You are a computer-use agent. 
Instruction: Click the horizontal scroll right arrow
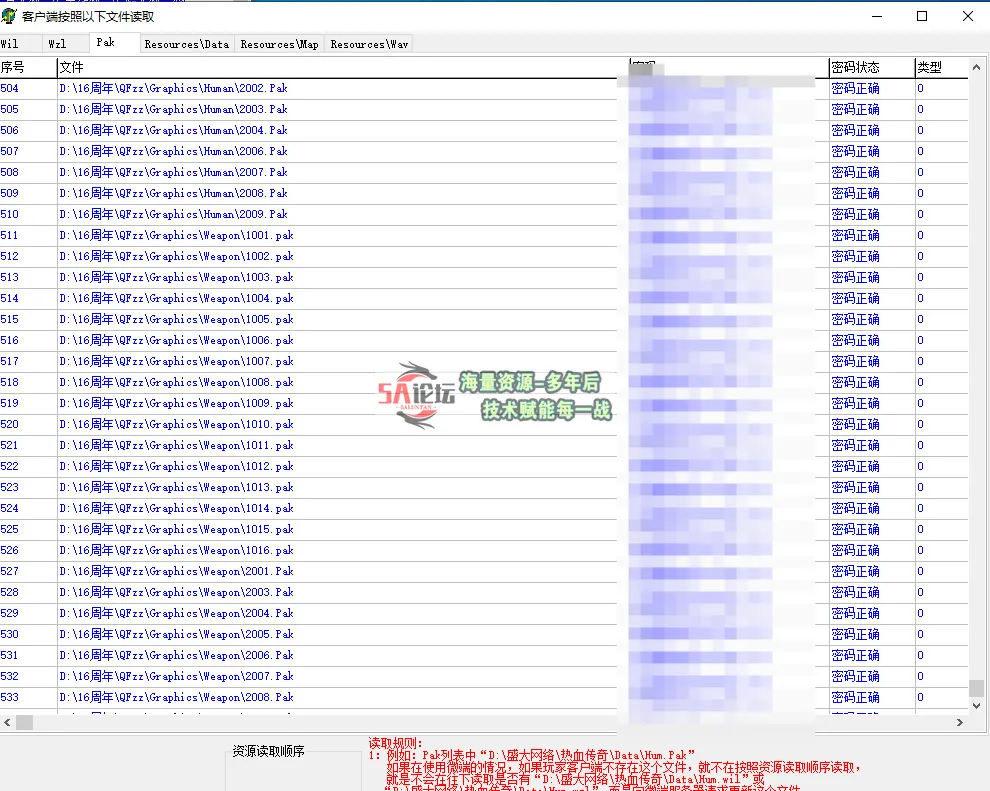tap(960, 722)
